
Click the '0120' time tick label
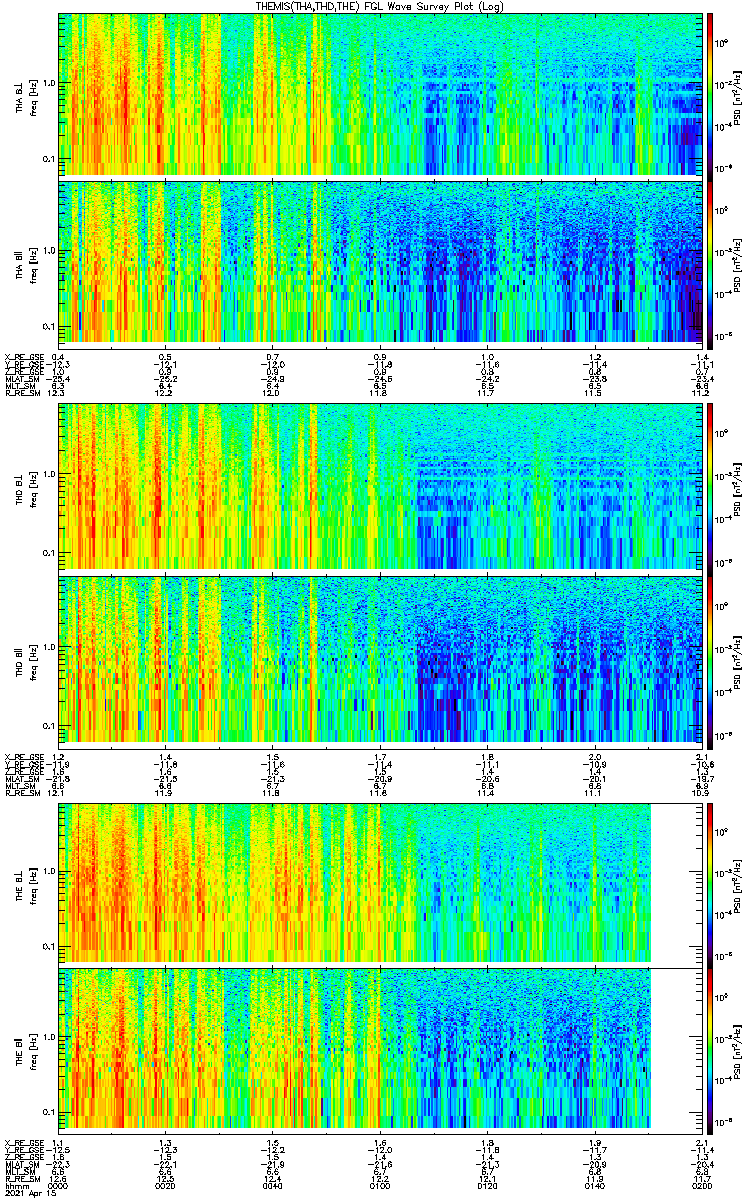pos(486,1187)
